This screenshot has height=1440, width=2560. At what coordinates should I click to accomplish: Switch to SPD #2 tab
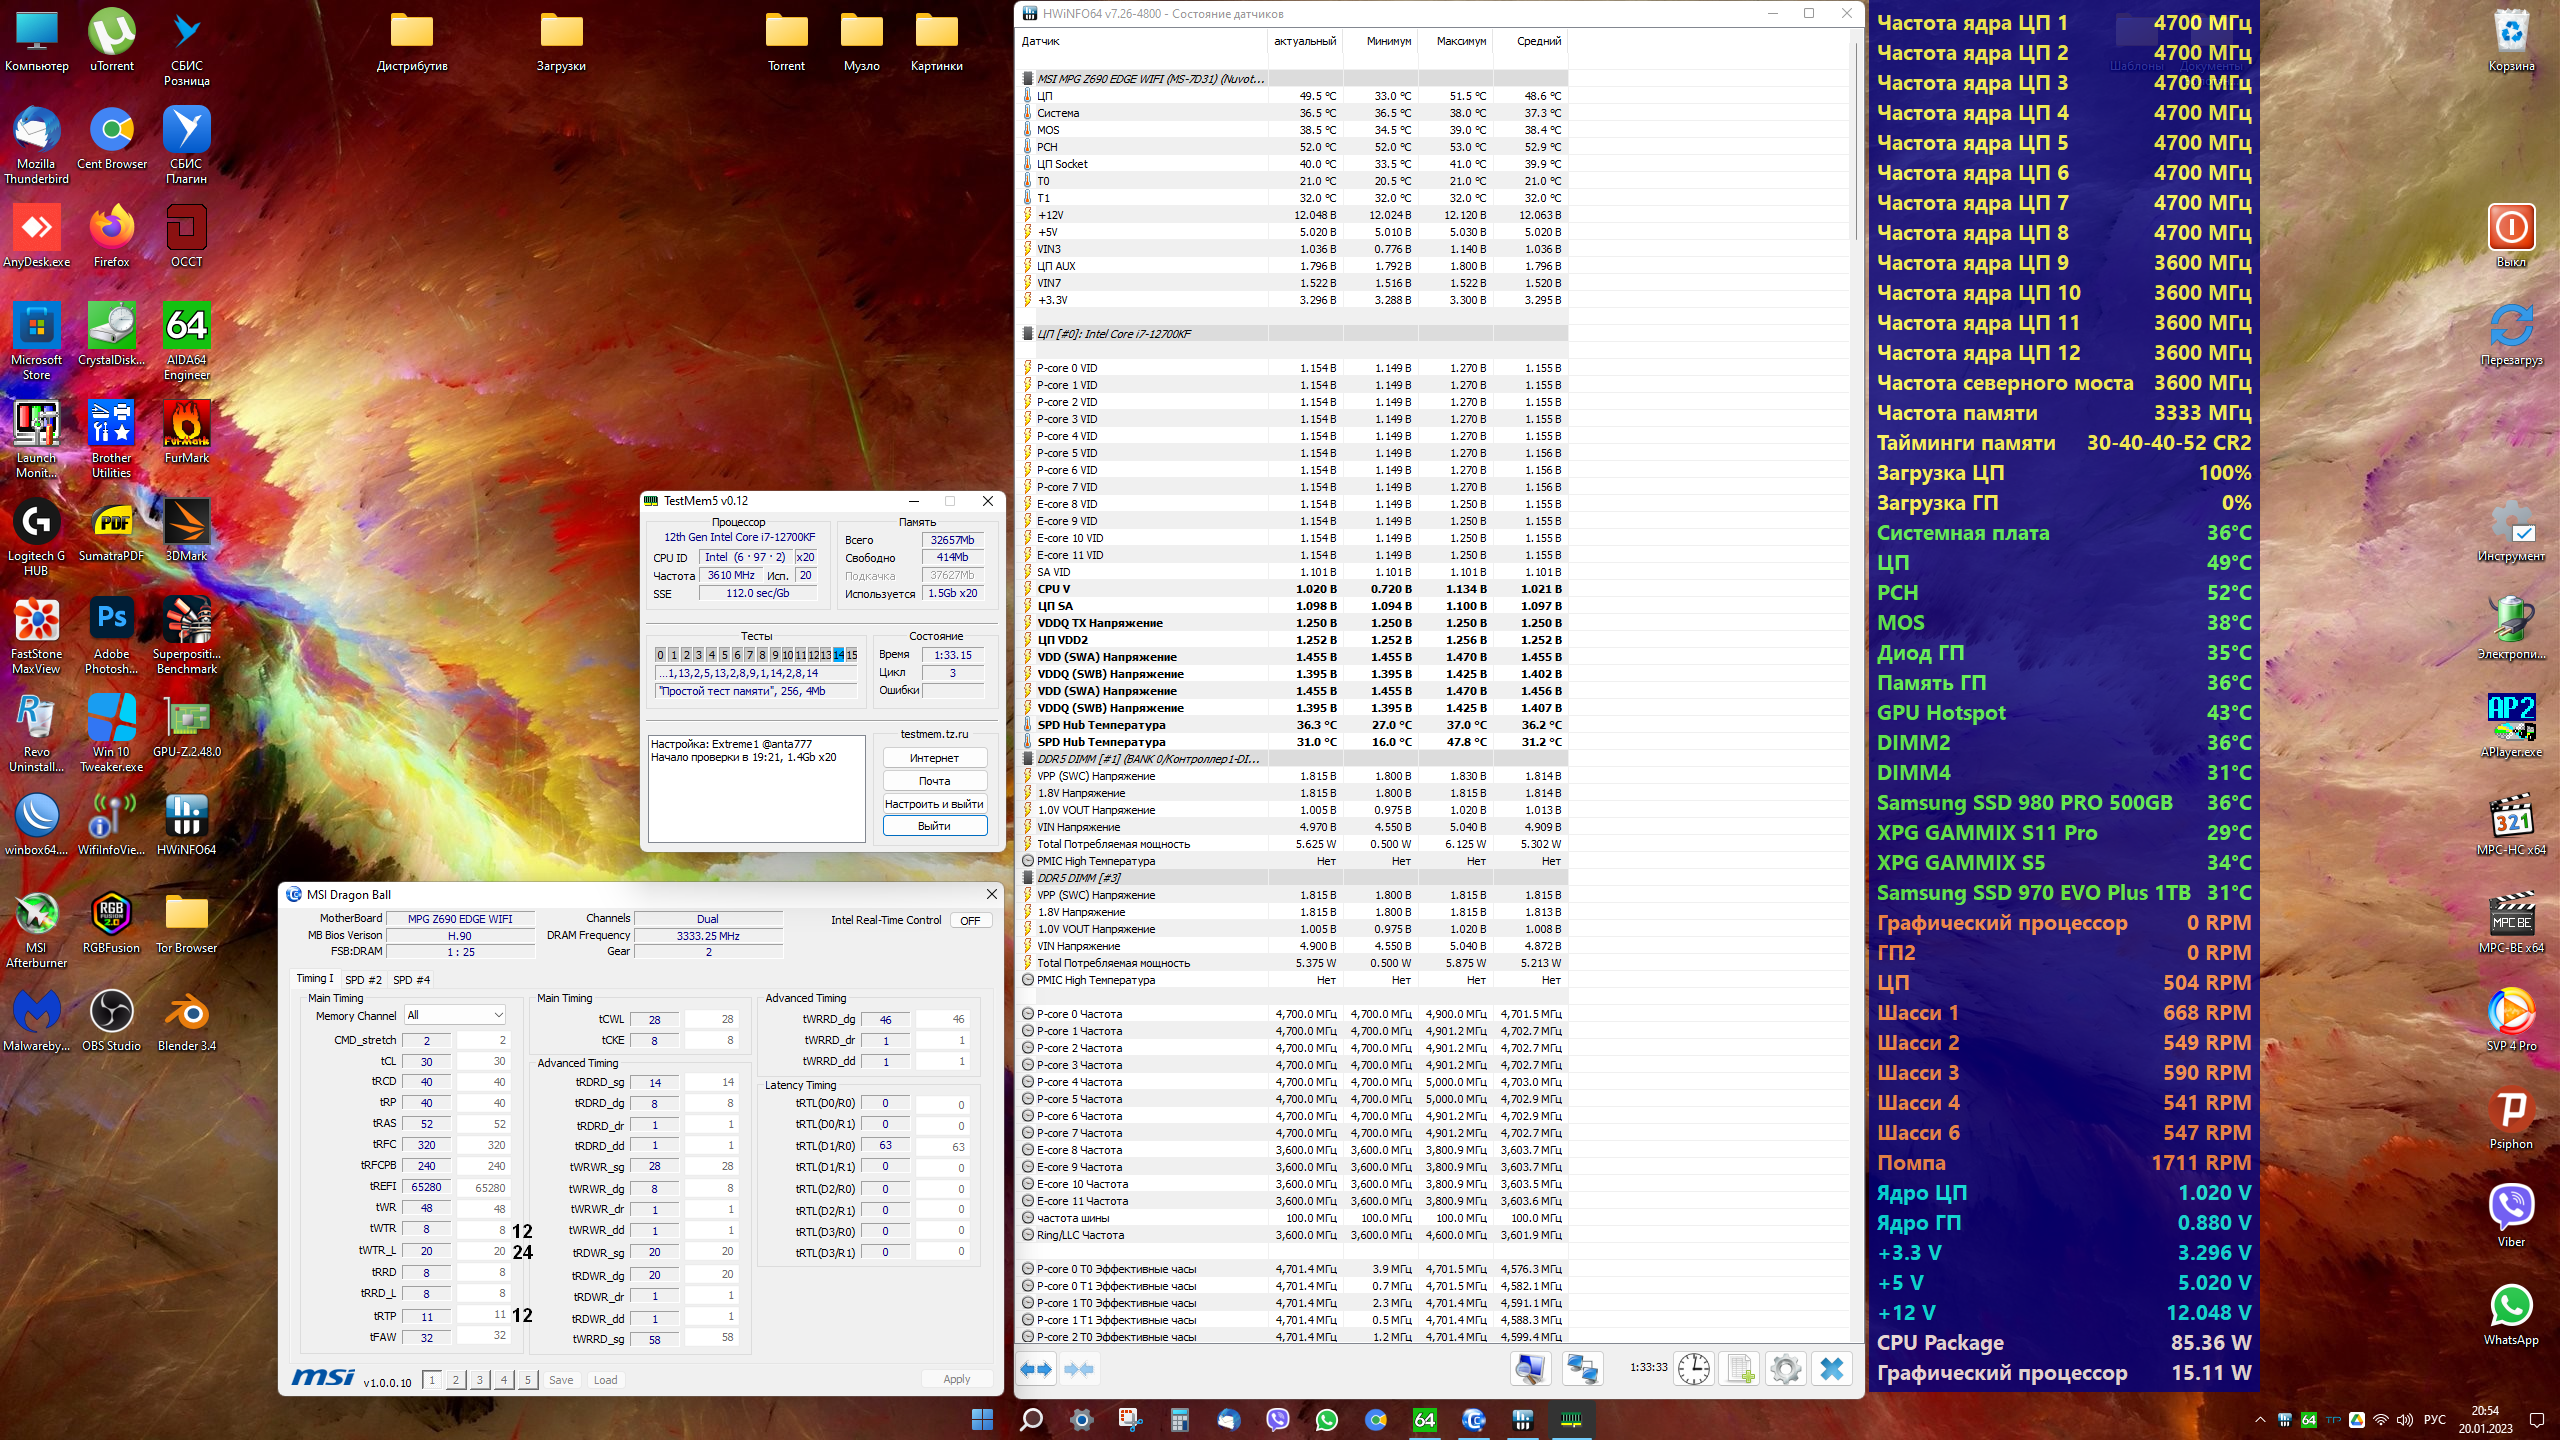tap(363, 980)
